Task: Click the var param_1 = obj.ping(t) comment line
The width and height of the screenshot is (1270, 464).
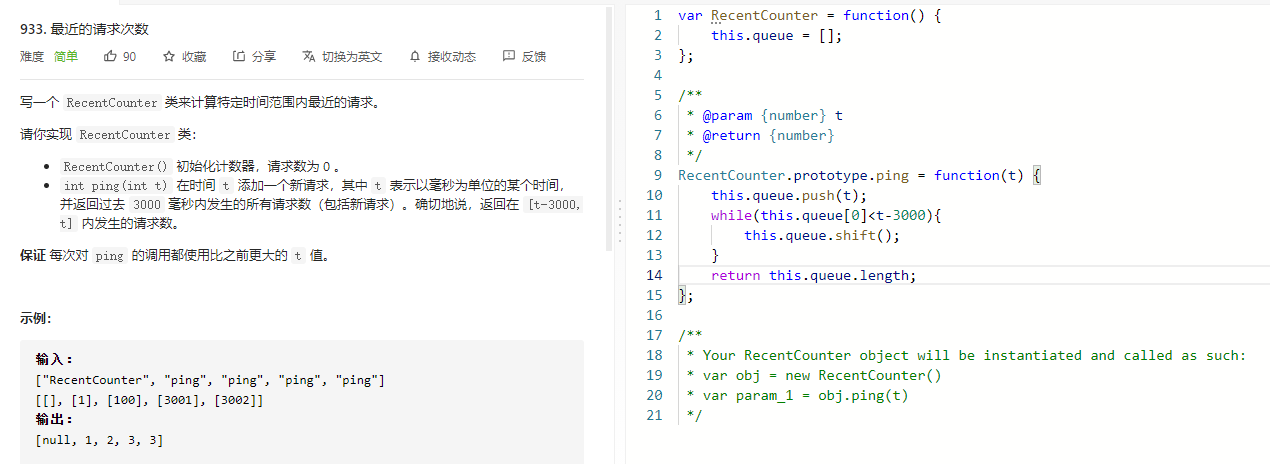Action: point(798,395)
